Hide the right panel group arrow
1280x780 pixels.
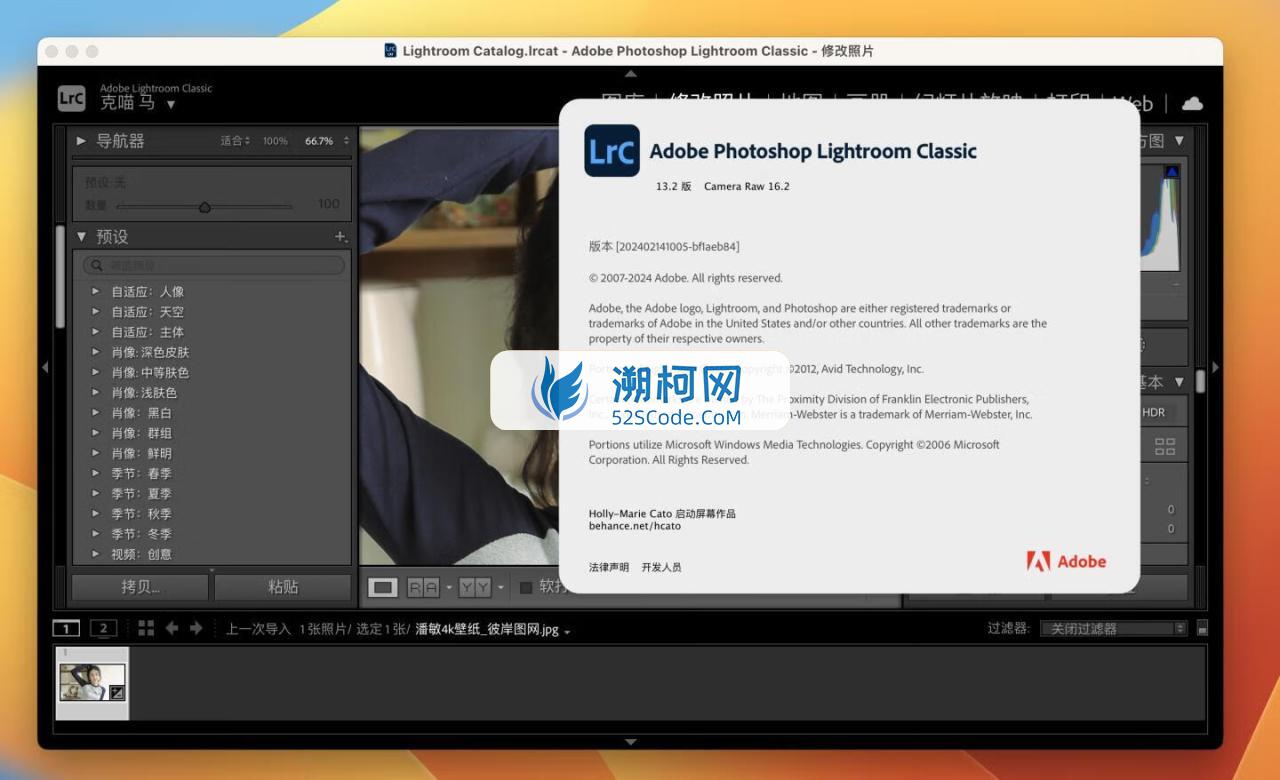point(1215,367)
